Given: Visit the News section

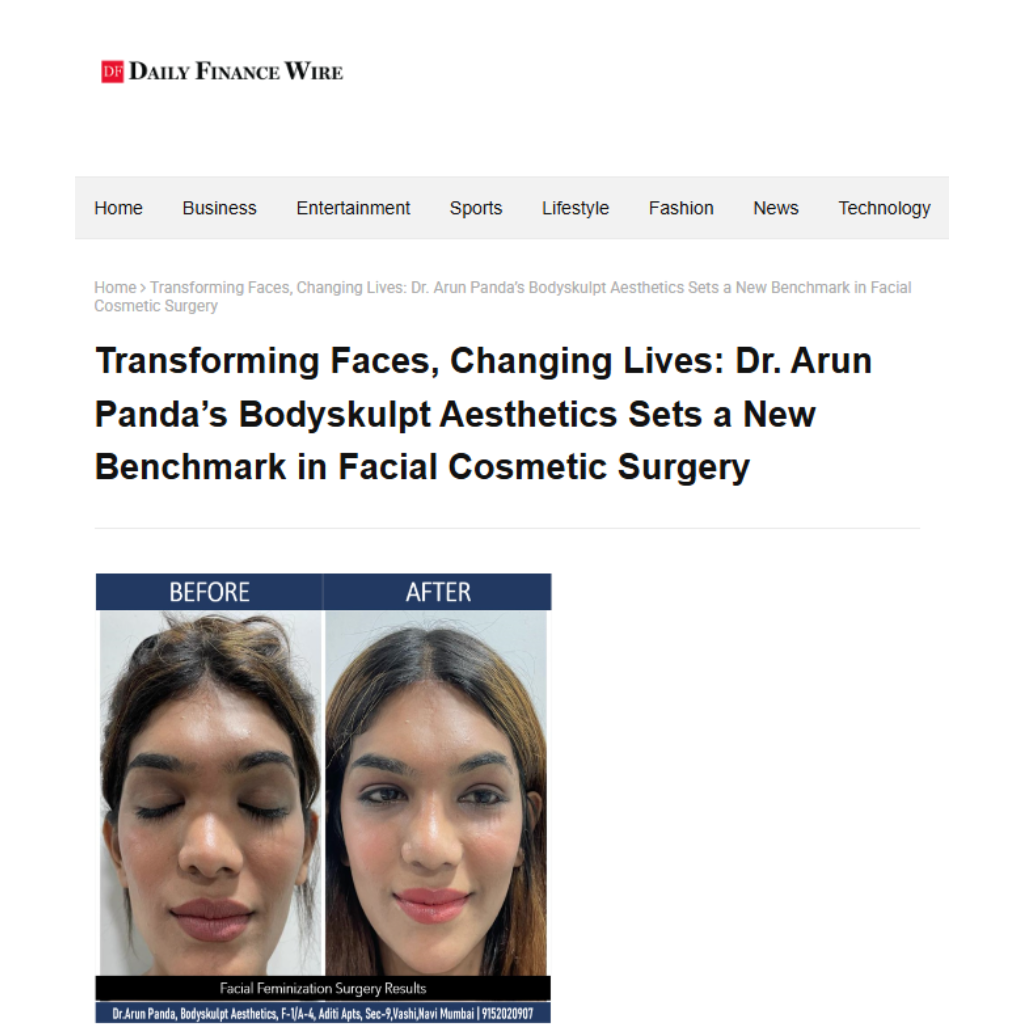Looking at the screenshot, I should pos(776,208).
